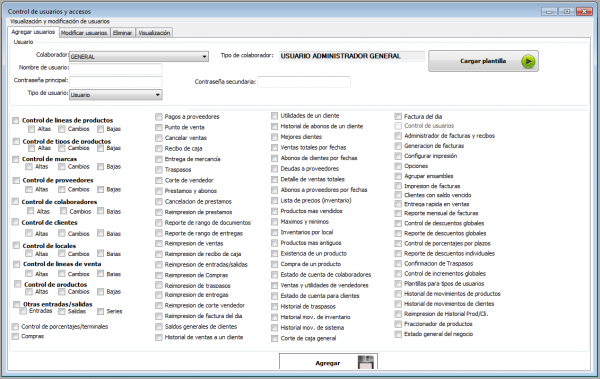Enable Productos mas vendidos checkbox
The image size is (600, 379).
(x=274, y=211)
